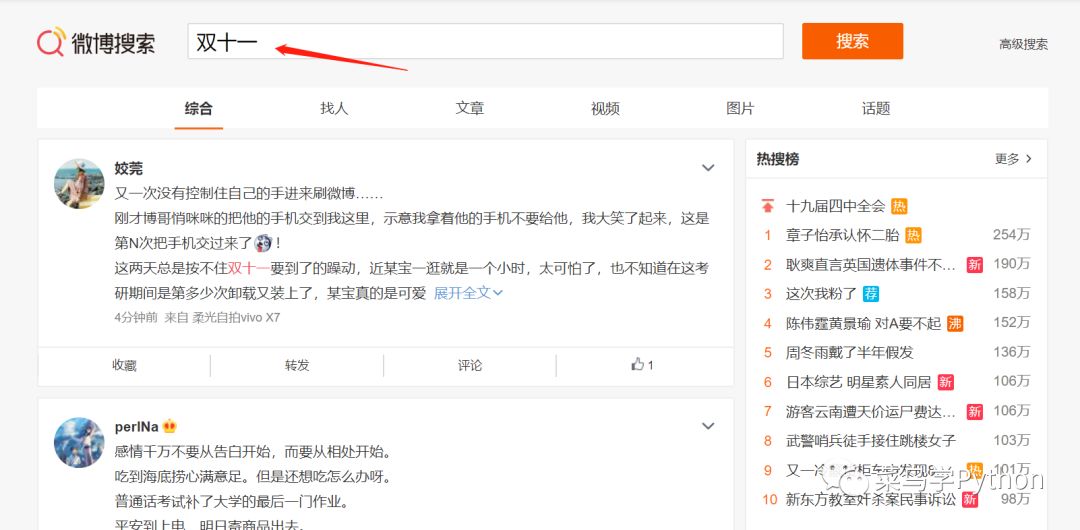Click the 158万 count value
The image size is (1080, 530).
(1012, 293)
